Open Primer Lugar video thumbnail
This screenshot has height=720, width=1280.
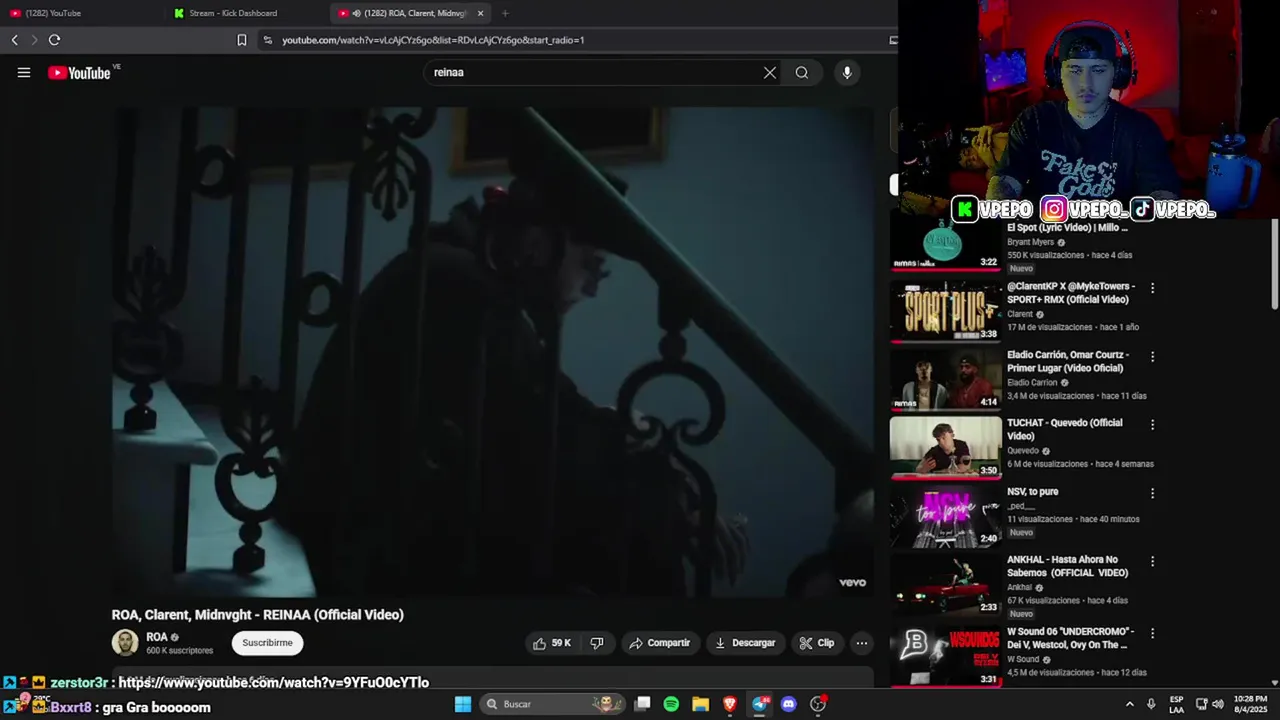(945, 380)
